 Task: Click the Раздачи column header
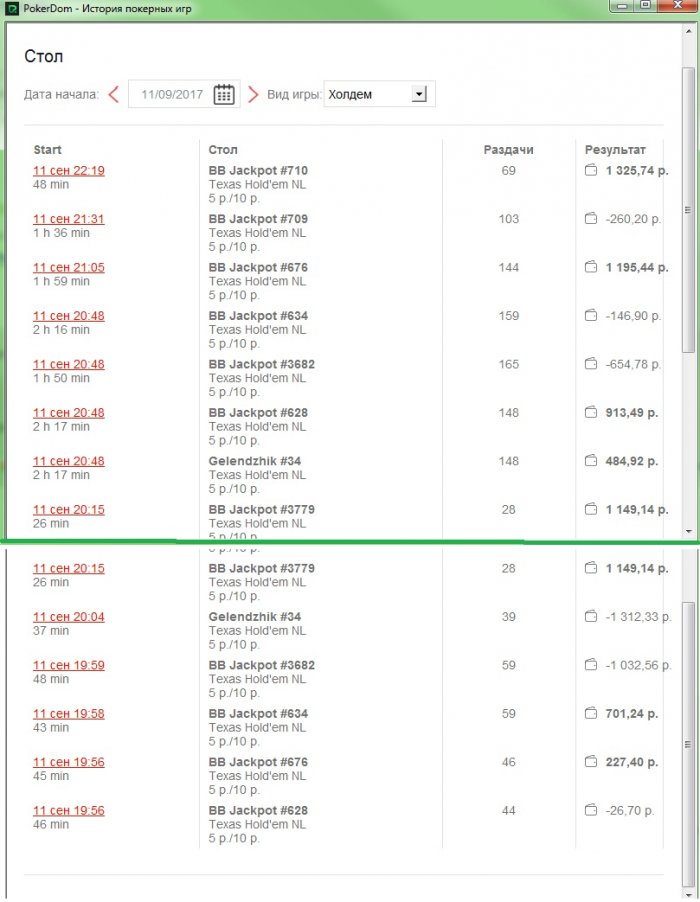(x=508, y=150)
